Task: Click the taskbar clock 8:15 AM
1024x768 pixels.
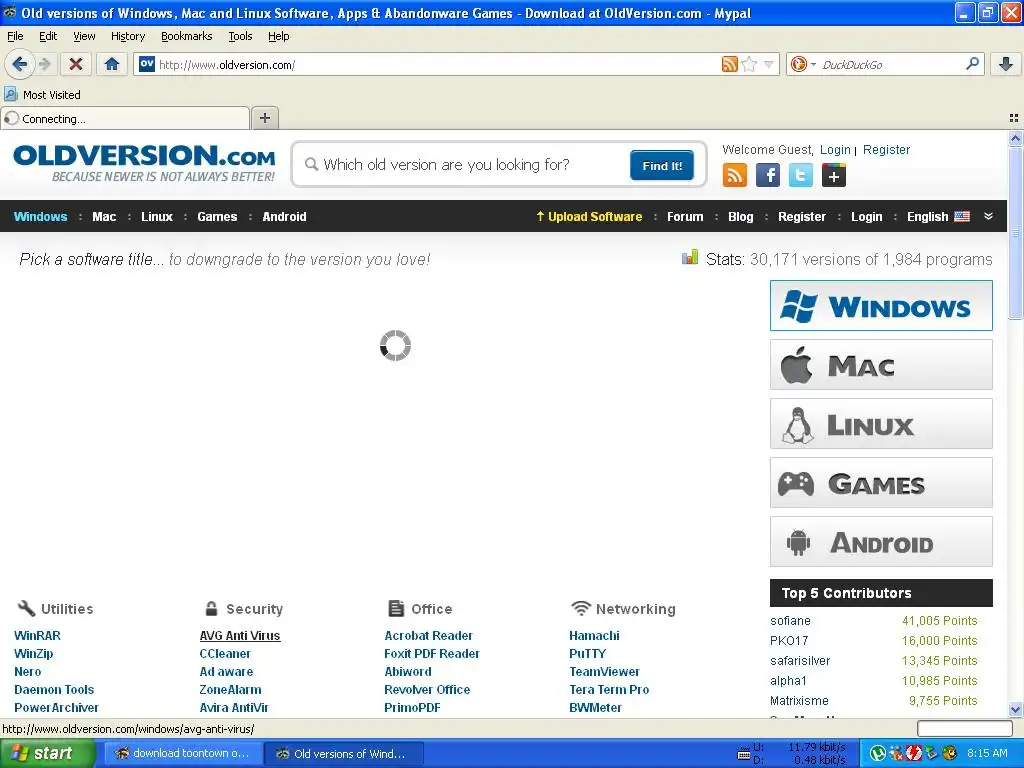Action: (x=987, y=753)
